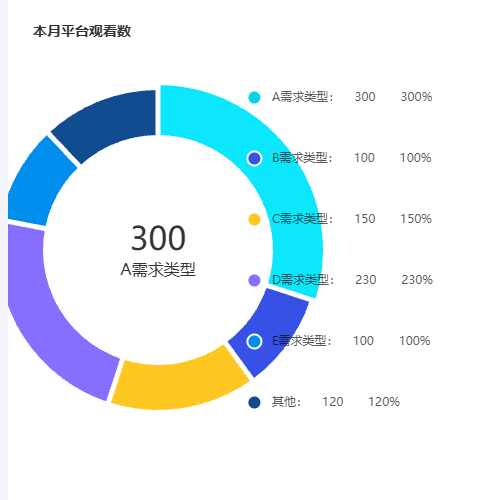The image size is (500, 500).
Task: Toggle E需求类型 legend label
Action: click(x=302, y=341)
